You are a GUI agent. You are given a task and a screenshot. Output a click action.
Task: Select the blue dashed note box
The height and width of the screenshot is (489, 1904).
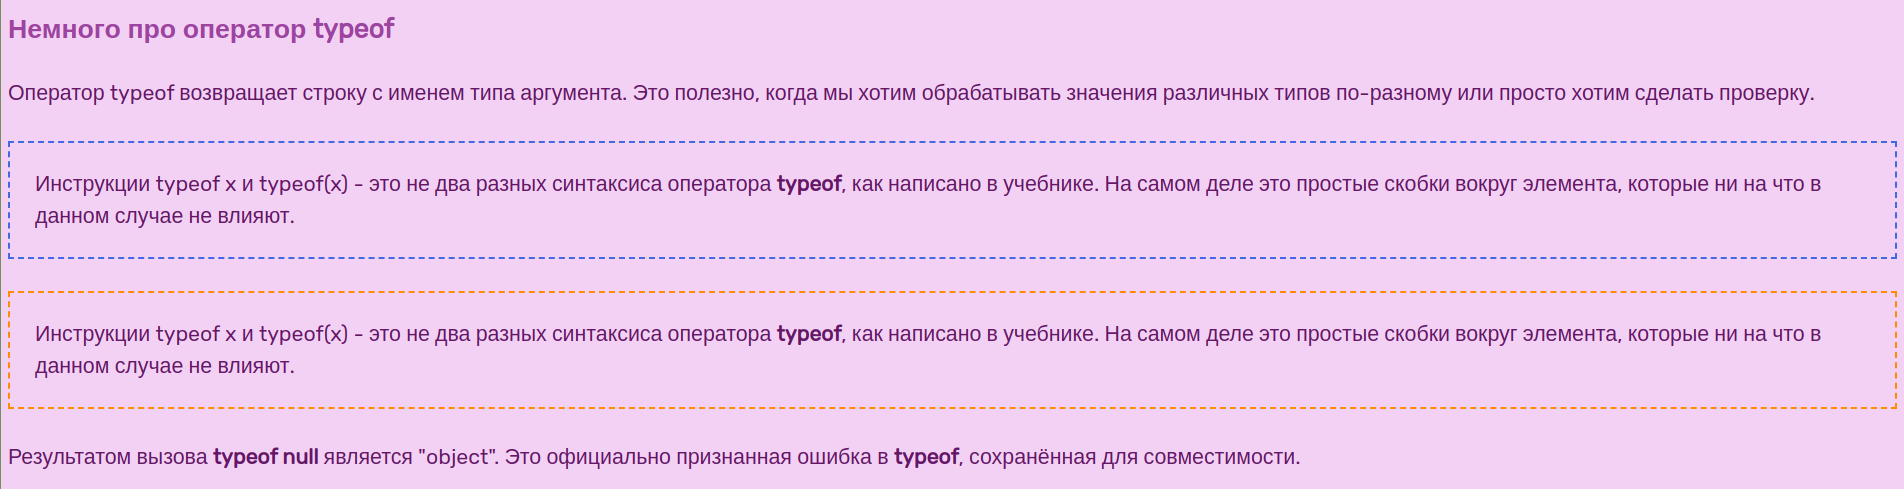(952, 200)
